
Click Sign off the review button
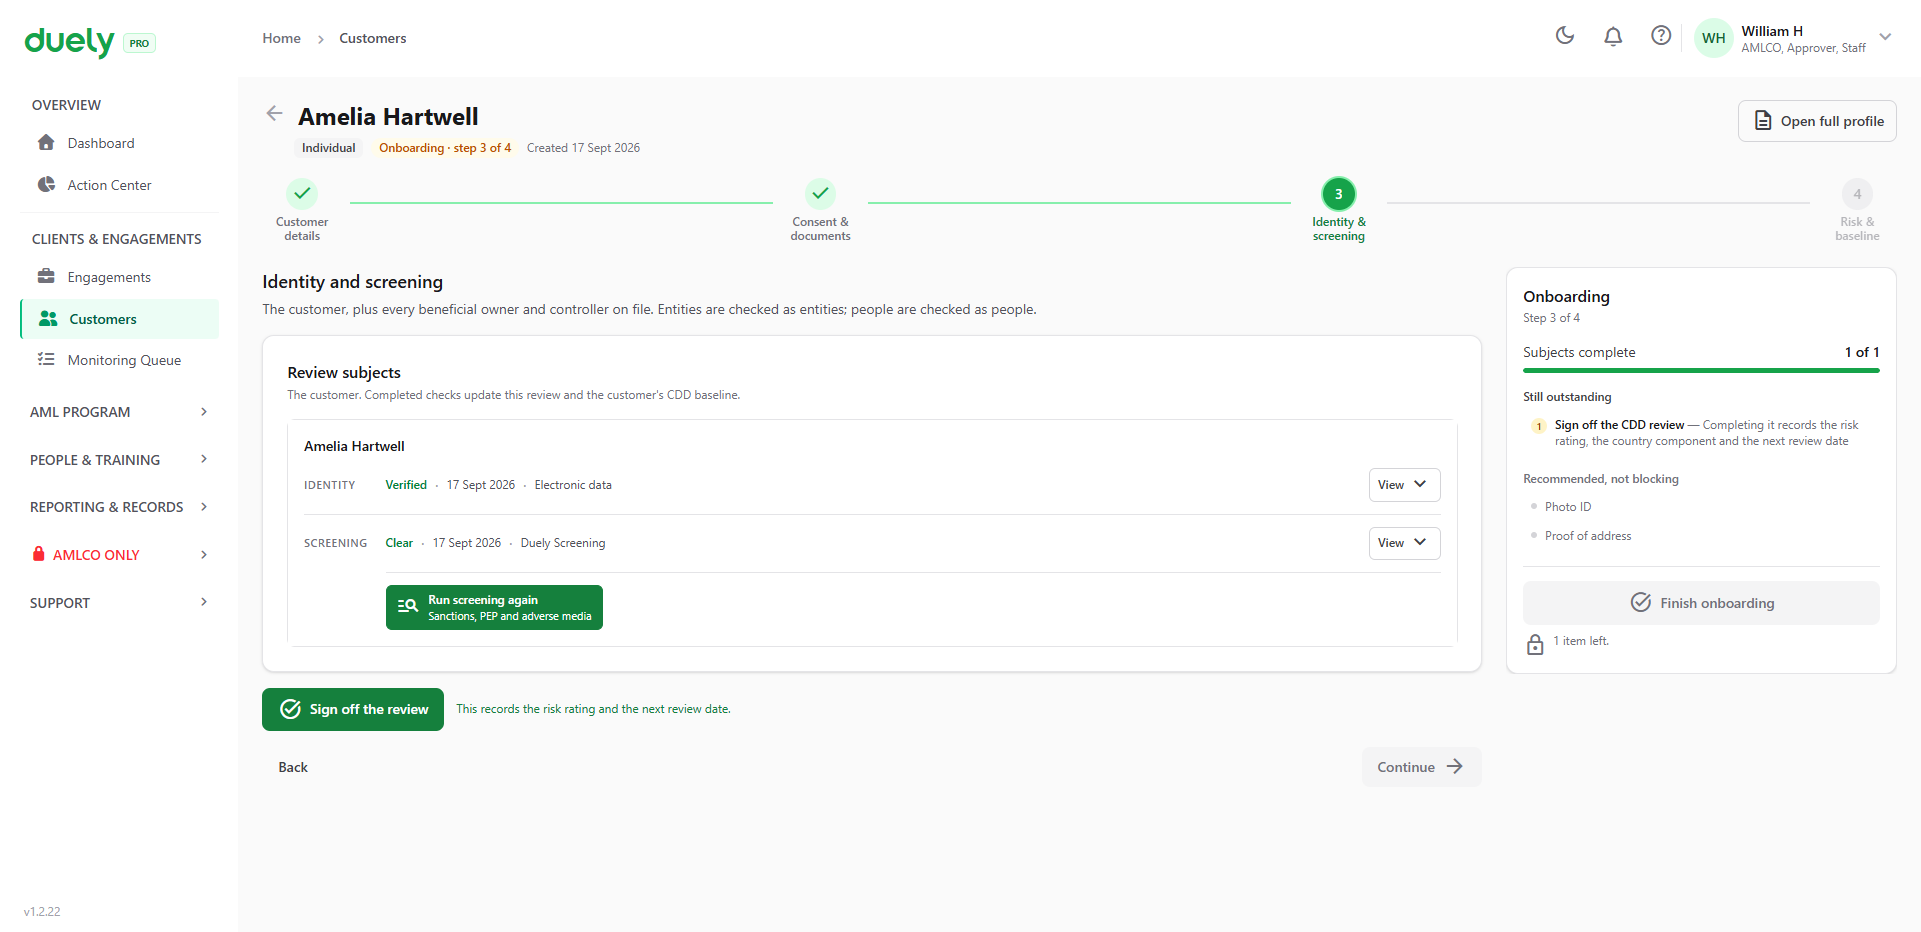(353, 709)
